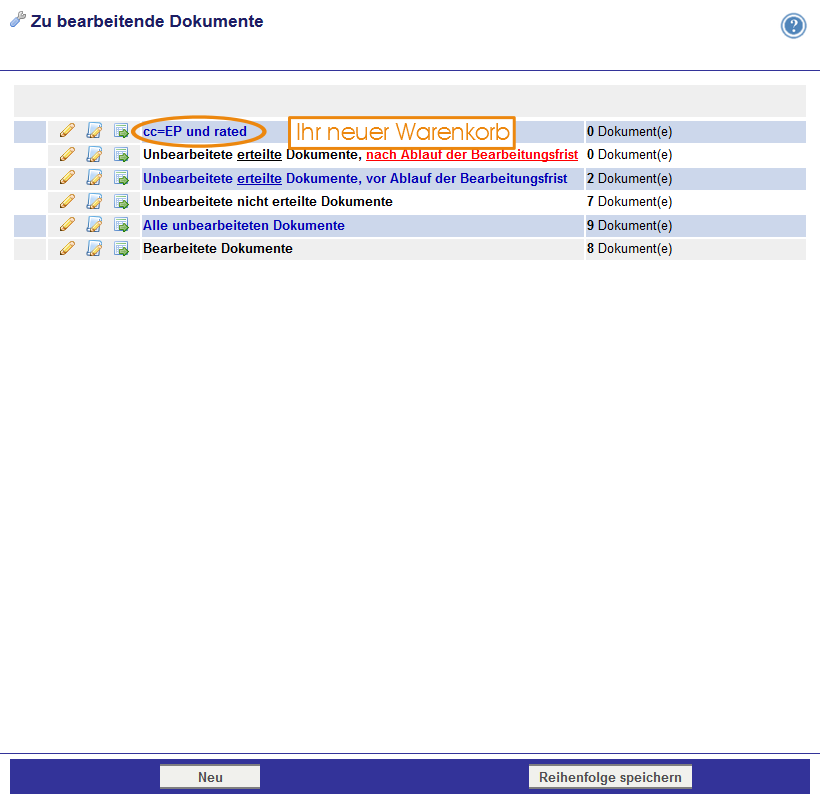
Task: Click pencil icon for vor Ablauf der Bearbeitungsfrist row
Action: point(67,177)
